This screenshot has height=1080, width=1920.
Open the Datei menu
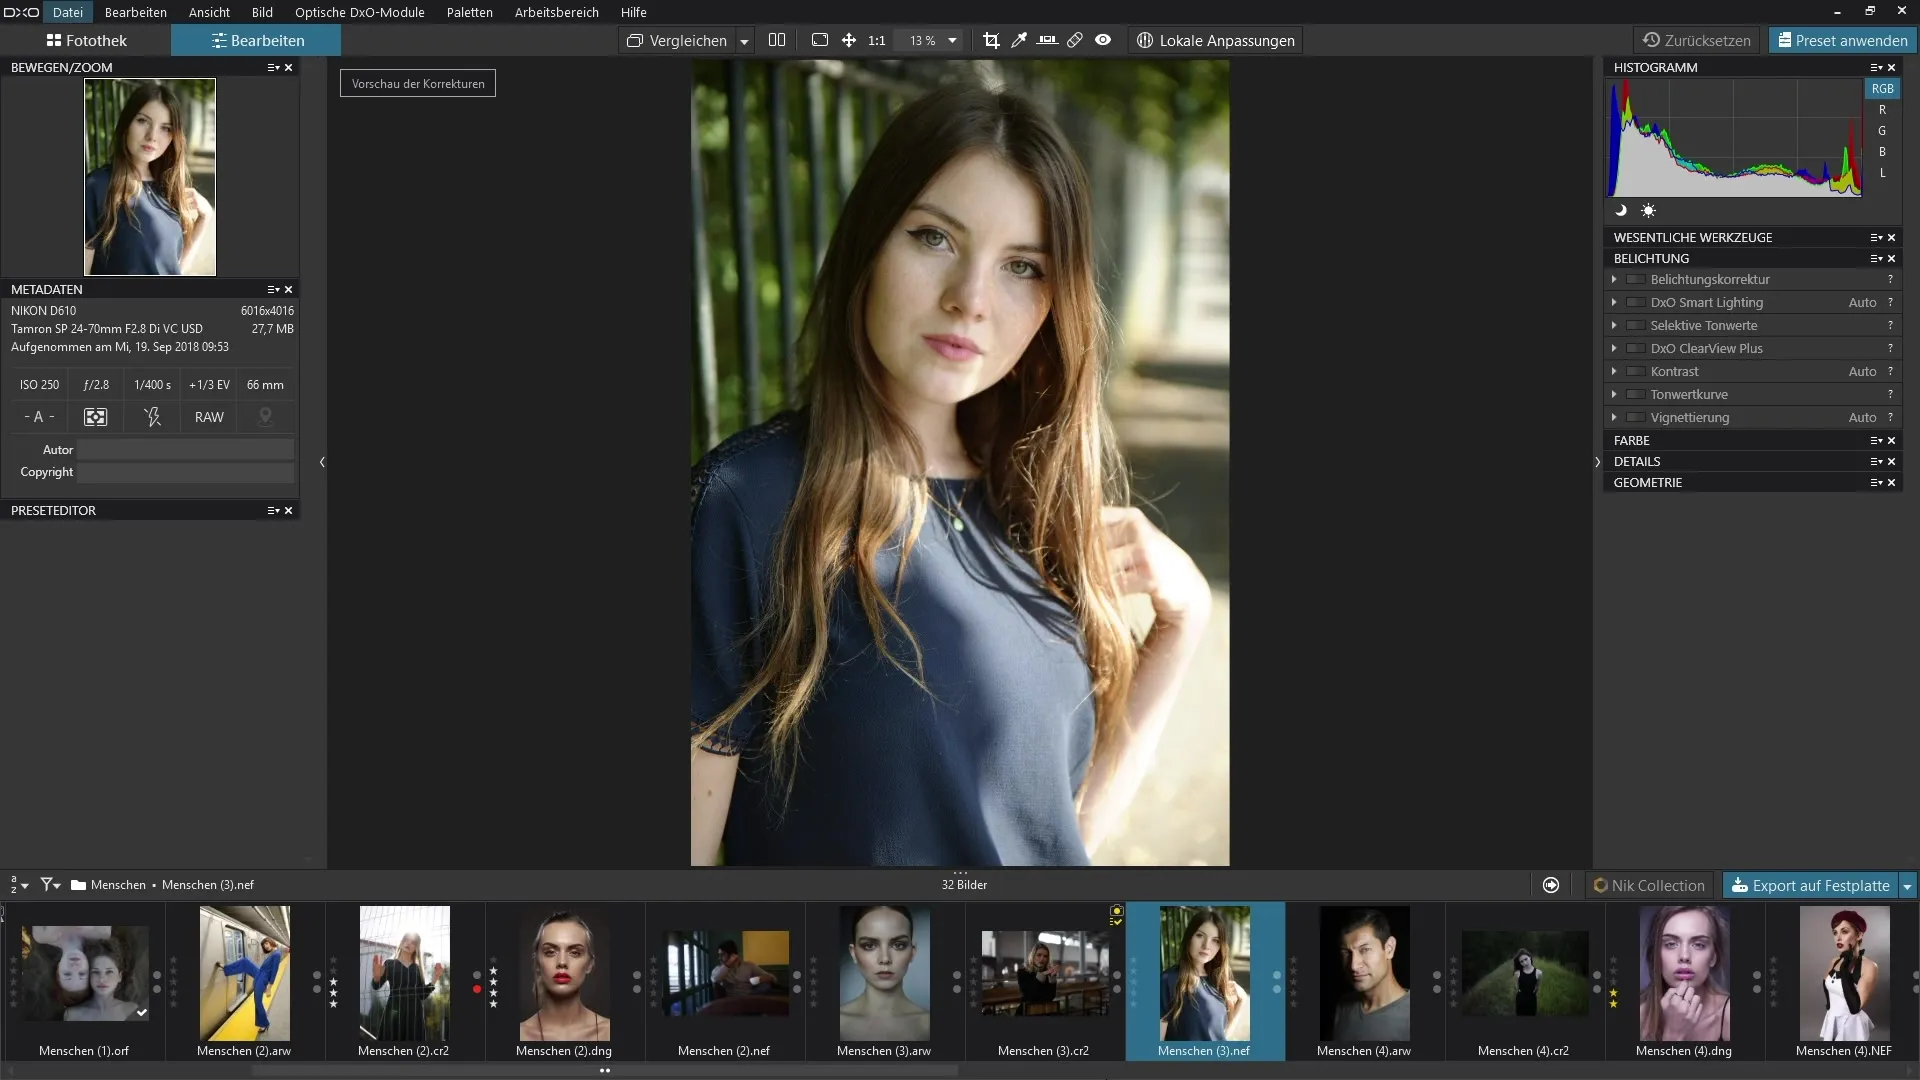68,12
